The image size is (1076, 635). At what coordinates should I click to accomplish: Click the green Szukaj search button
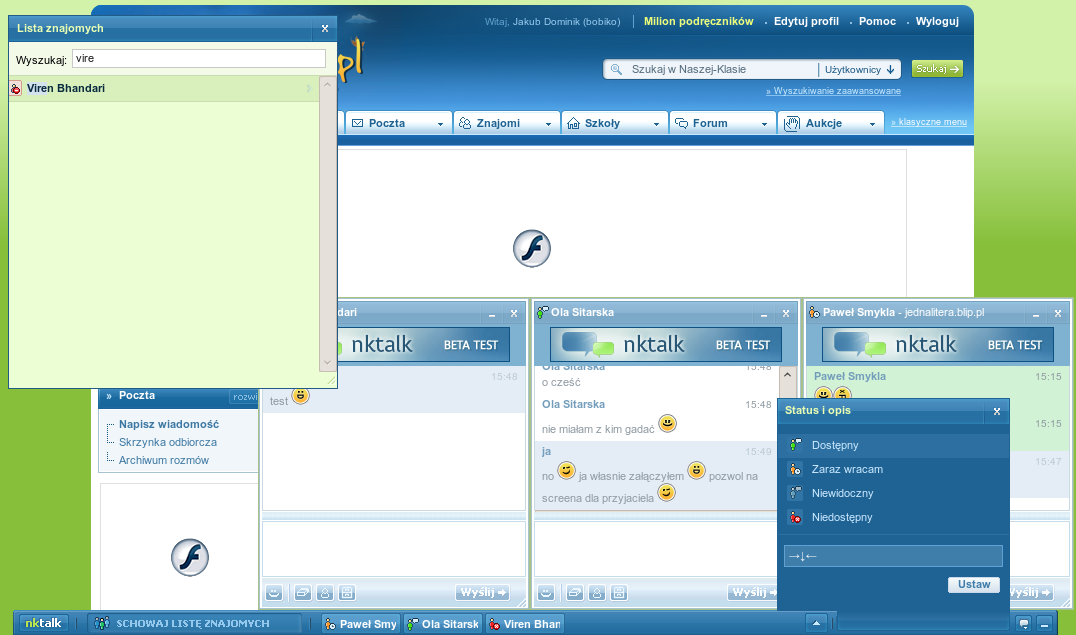[937, 69]
